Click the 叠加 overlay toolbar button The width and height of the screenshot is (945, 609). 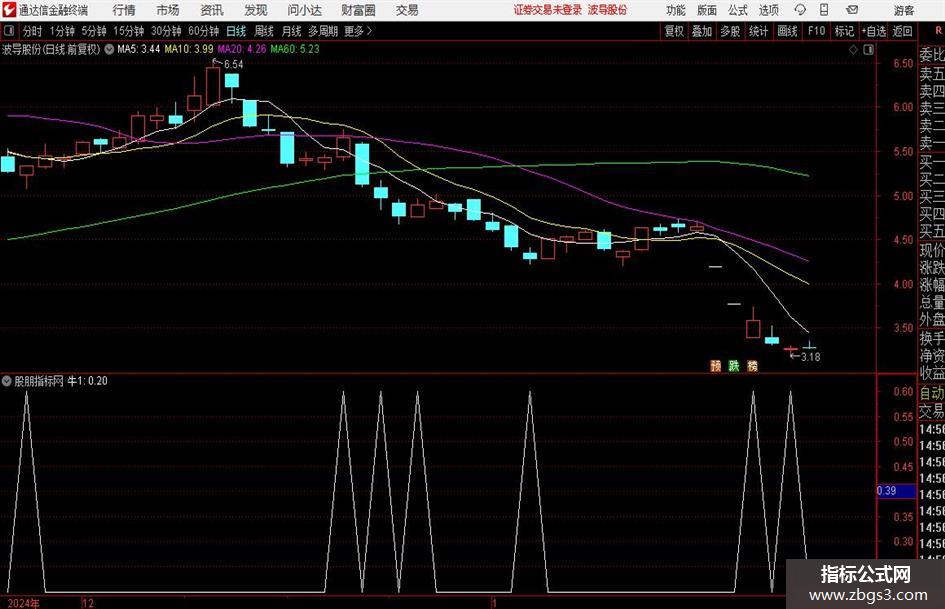coord(702,31)
